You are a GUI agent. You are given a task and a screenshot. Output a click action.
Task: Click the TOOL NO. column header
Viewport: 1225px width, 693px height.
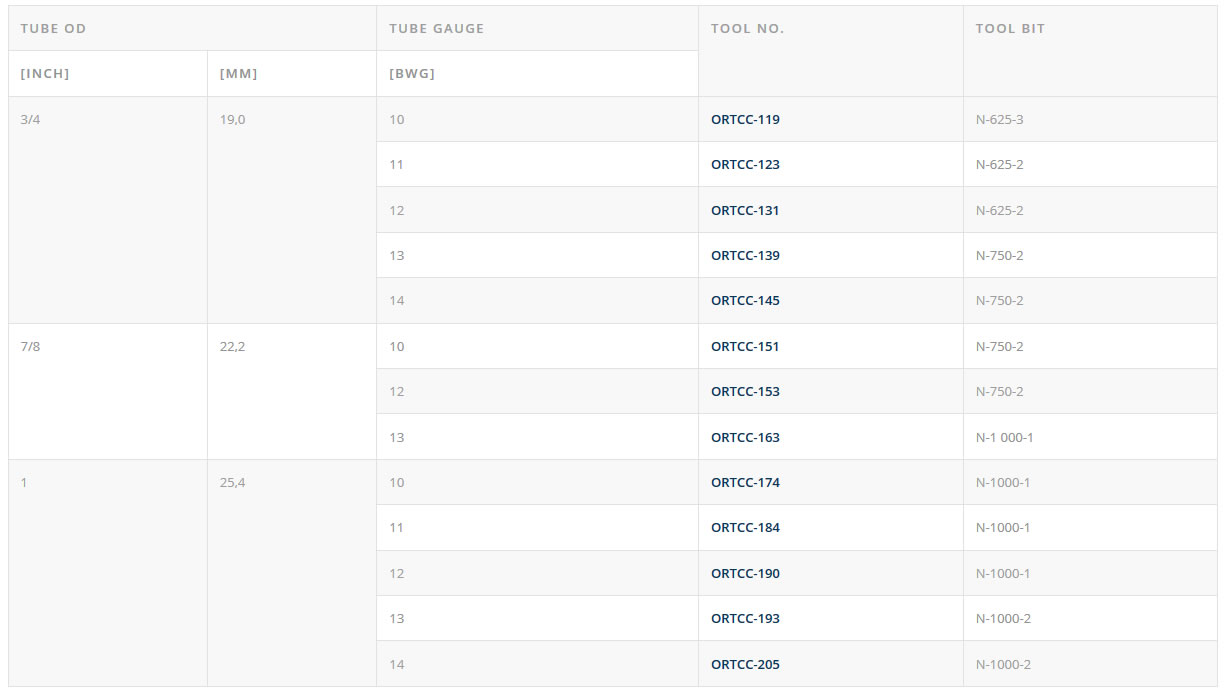747,29
